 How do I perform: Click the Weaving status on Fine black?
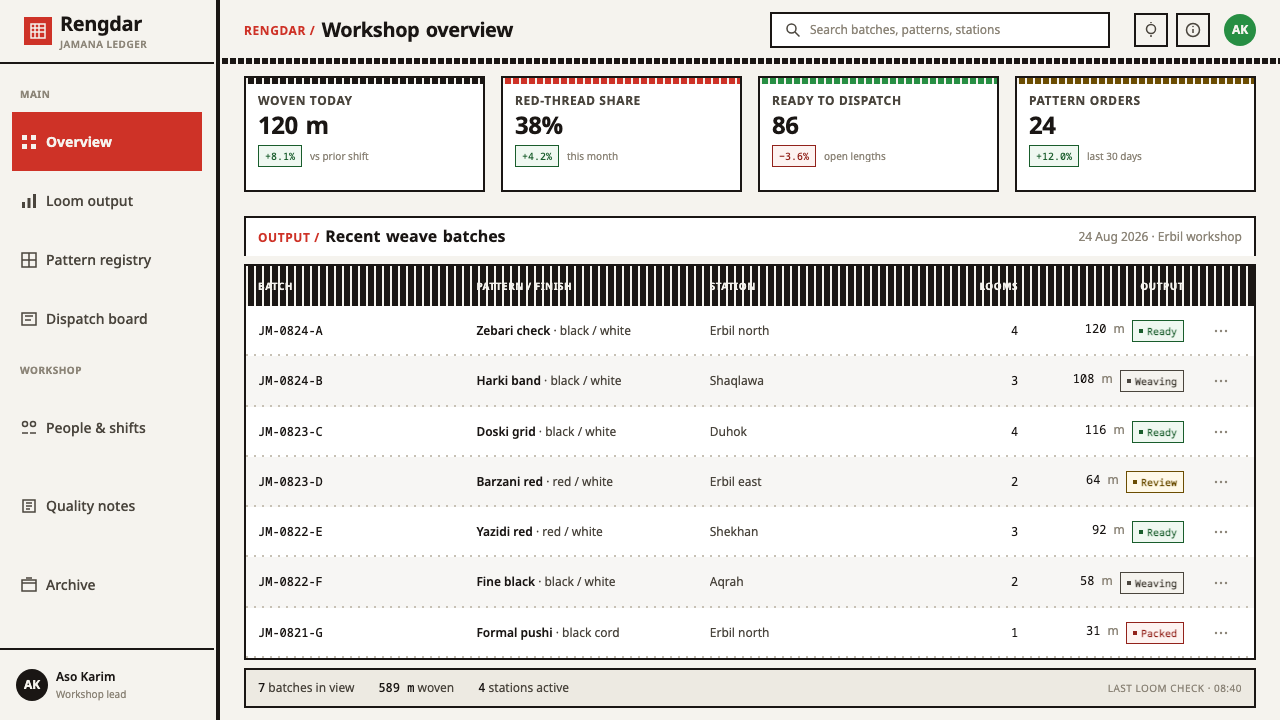coord(1152,583)
